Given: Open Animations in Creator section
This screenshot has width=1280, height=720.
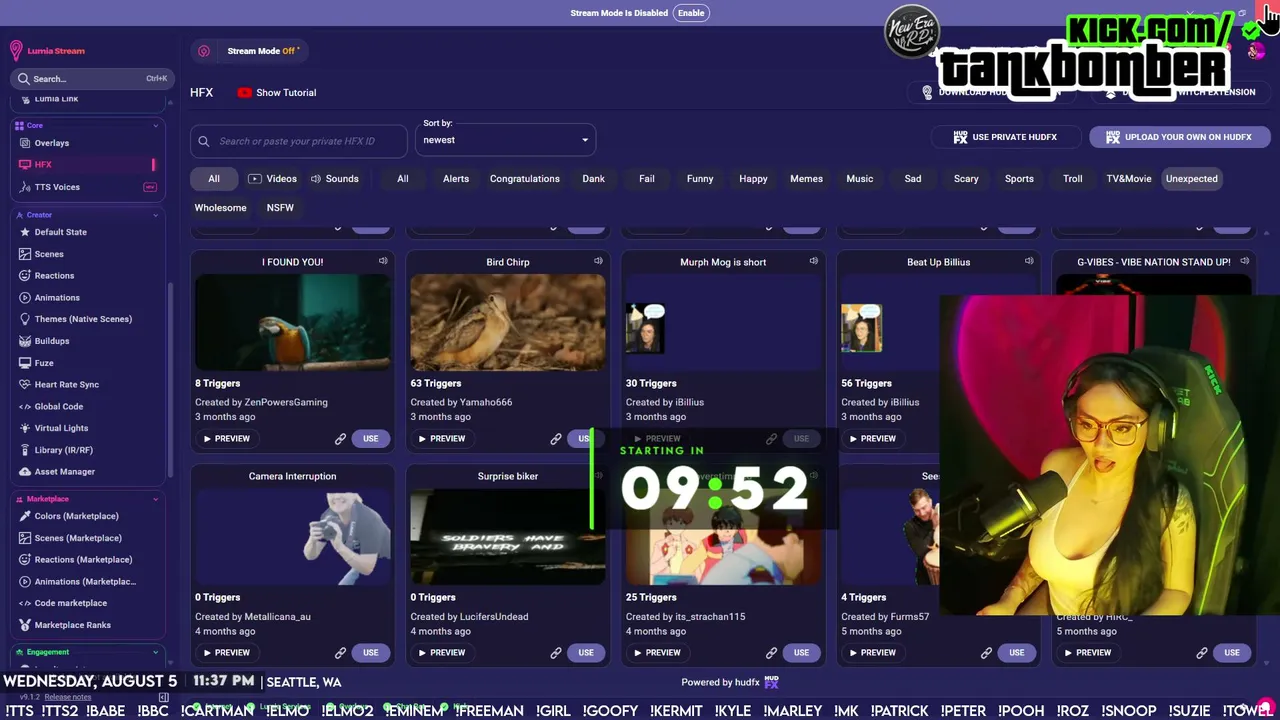Looking at the screenshot, I should coord(57,298).
